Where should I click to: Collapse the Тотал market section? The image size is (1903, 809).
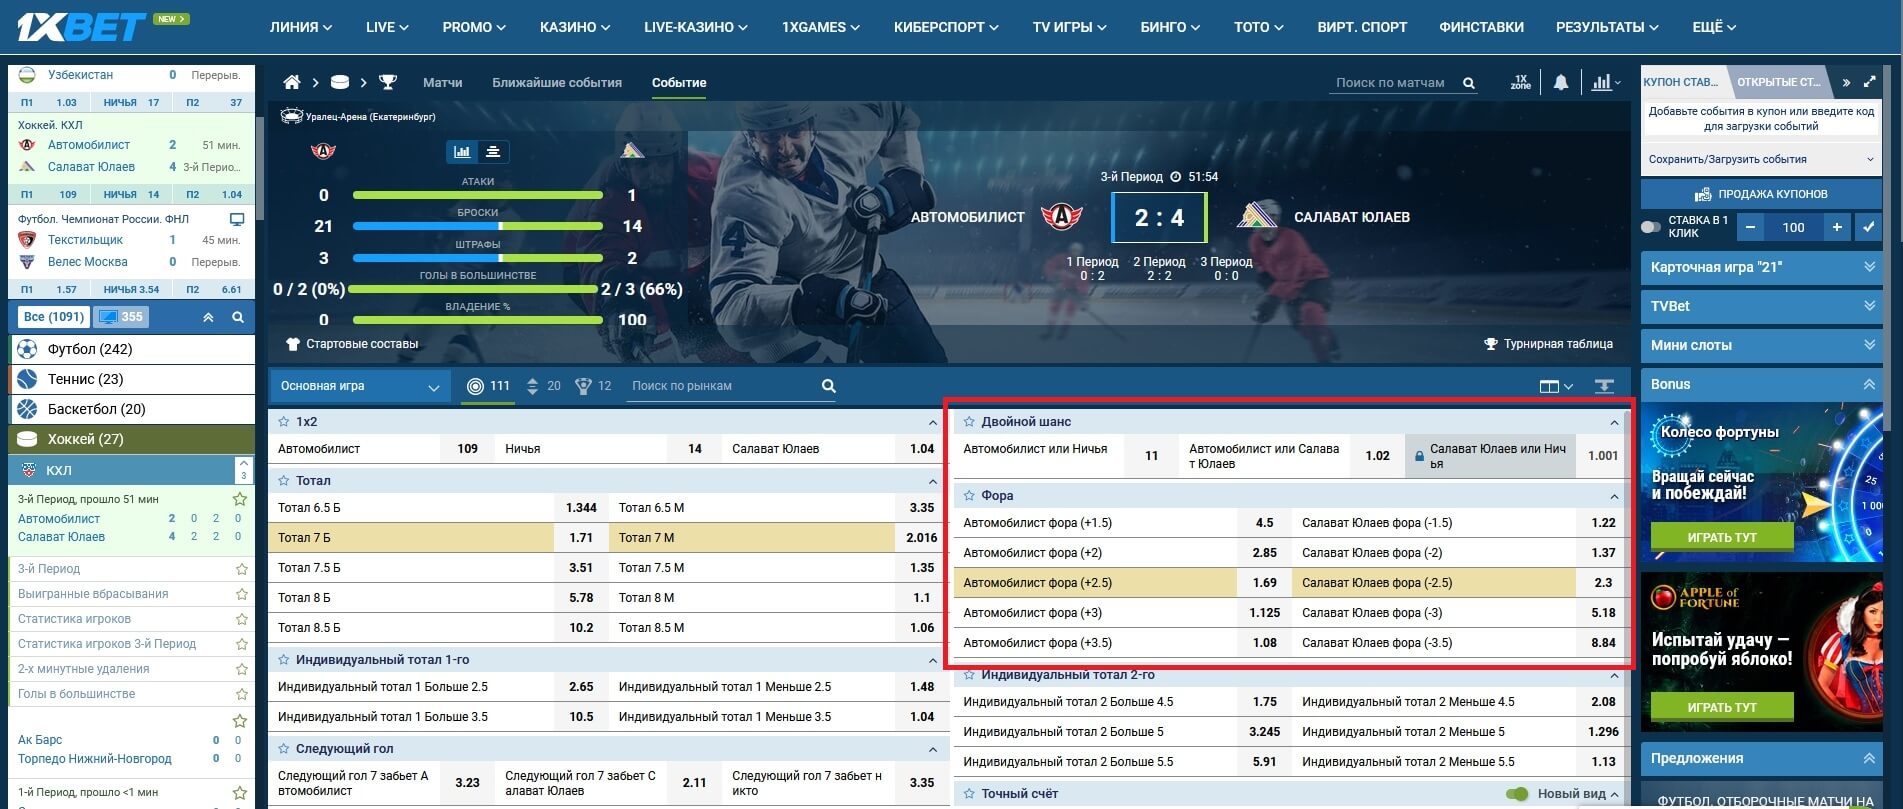click(932, 481)
